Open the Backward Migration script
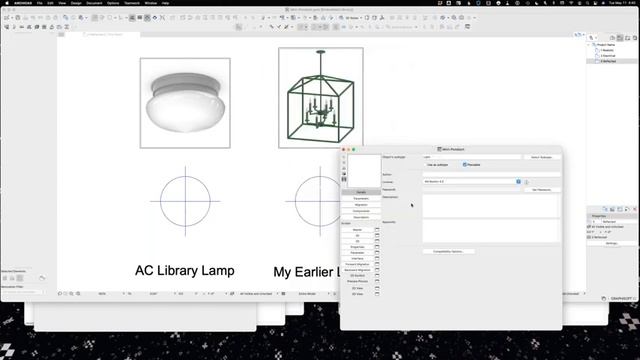This screenshot has width=640, height=360. pyautogui.click(x=358, y=270)
